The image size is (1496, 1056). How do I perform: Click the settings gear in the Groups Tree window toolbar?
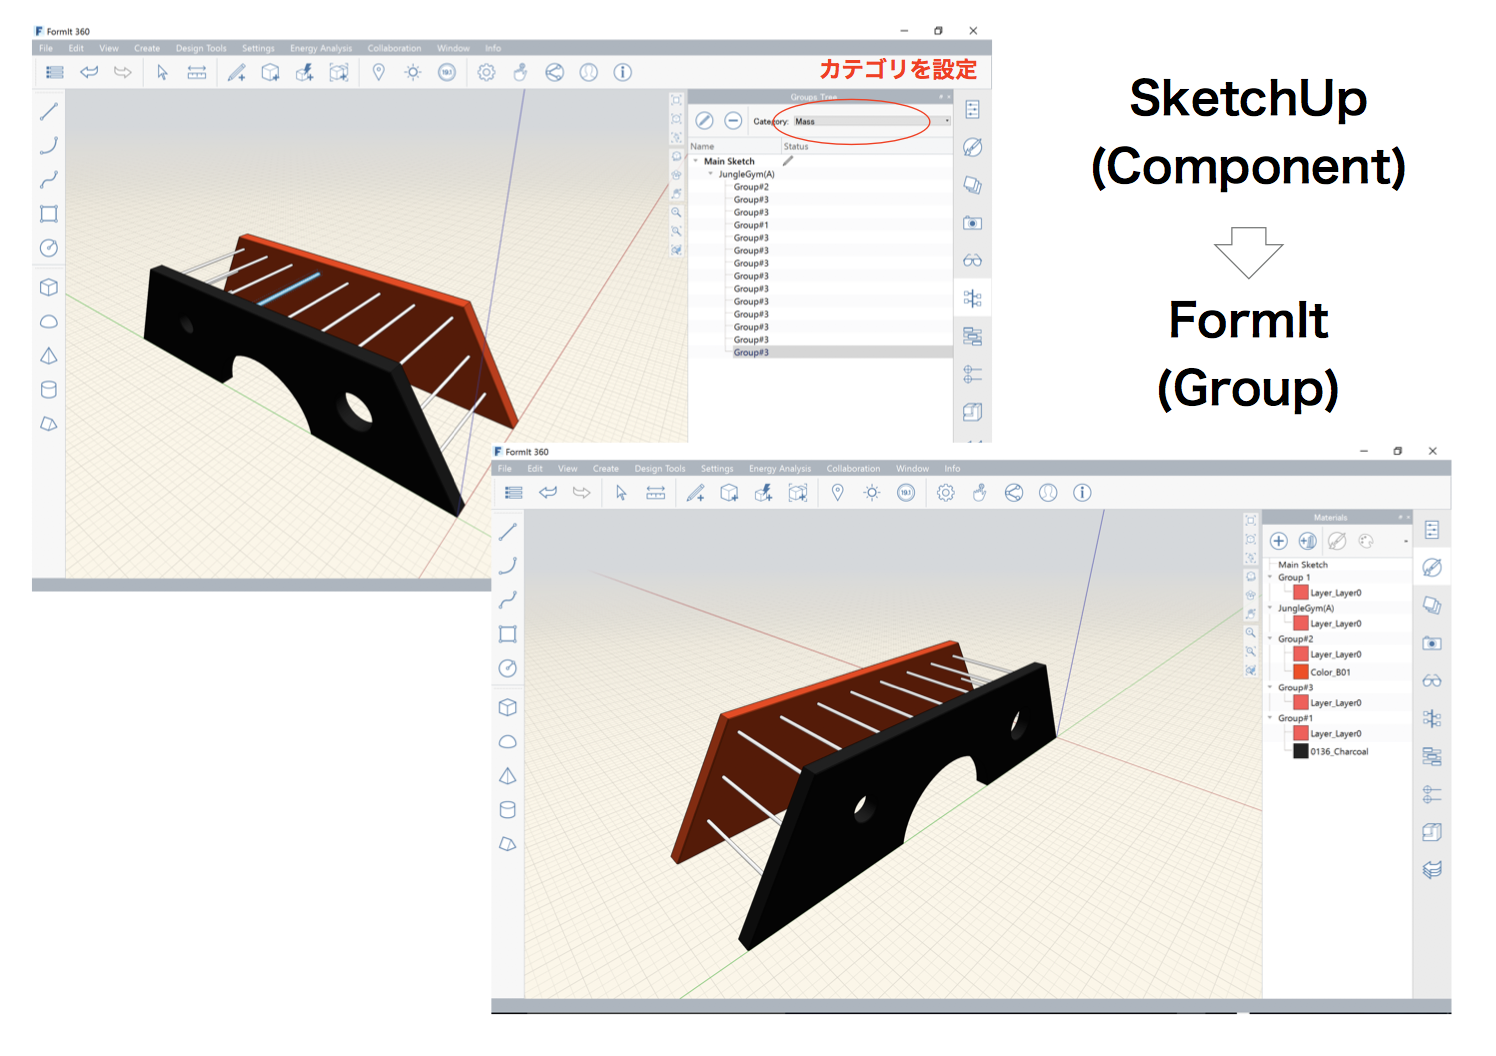(x=486, y=72)
